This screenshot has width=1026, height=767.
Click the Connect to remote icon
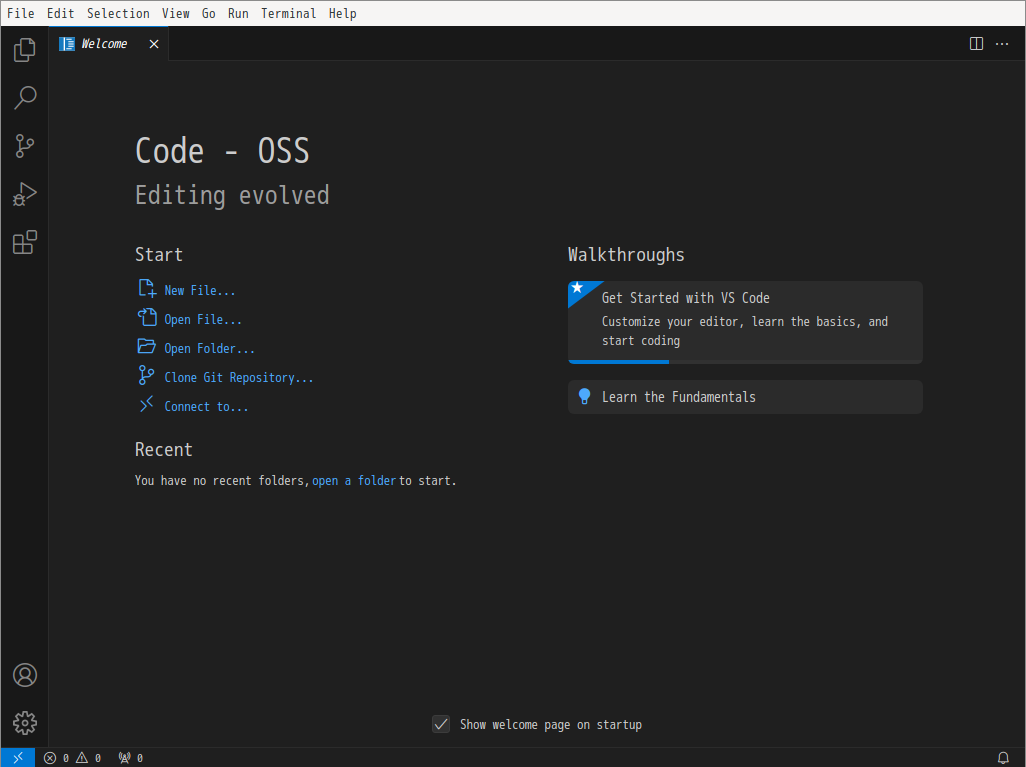point(147,404)
